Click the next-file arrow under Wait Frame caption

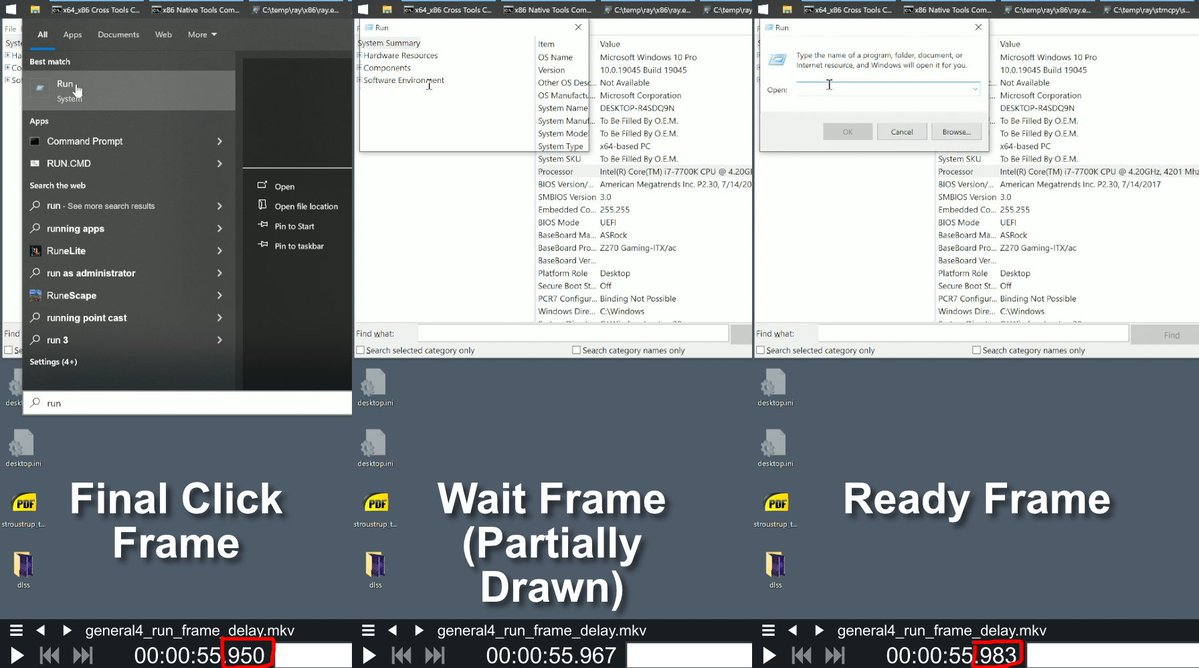418,631
